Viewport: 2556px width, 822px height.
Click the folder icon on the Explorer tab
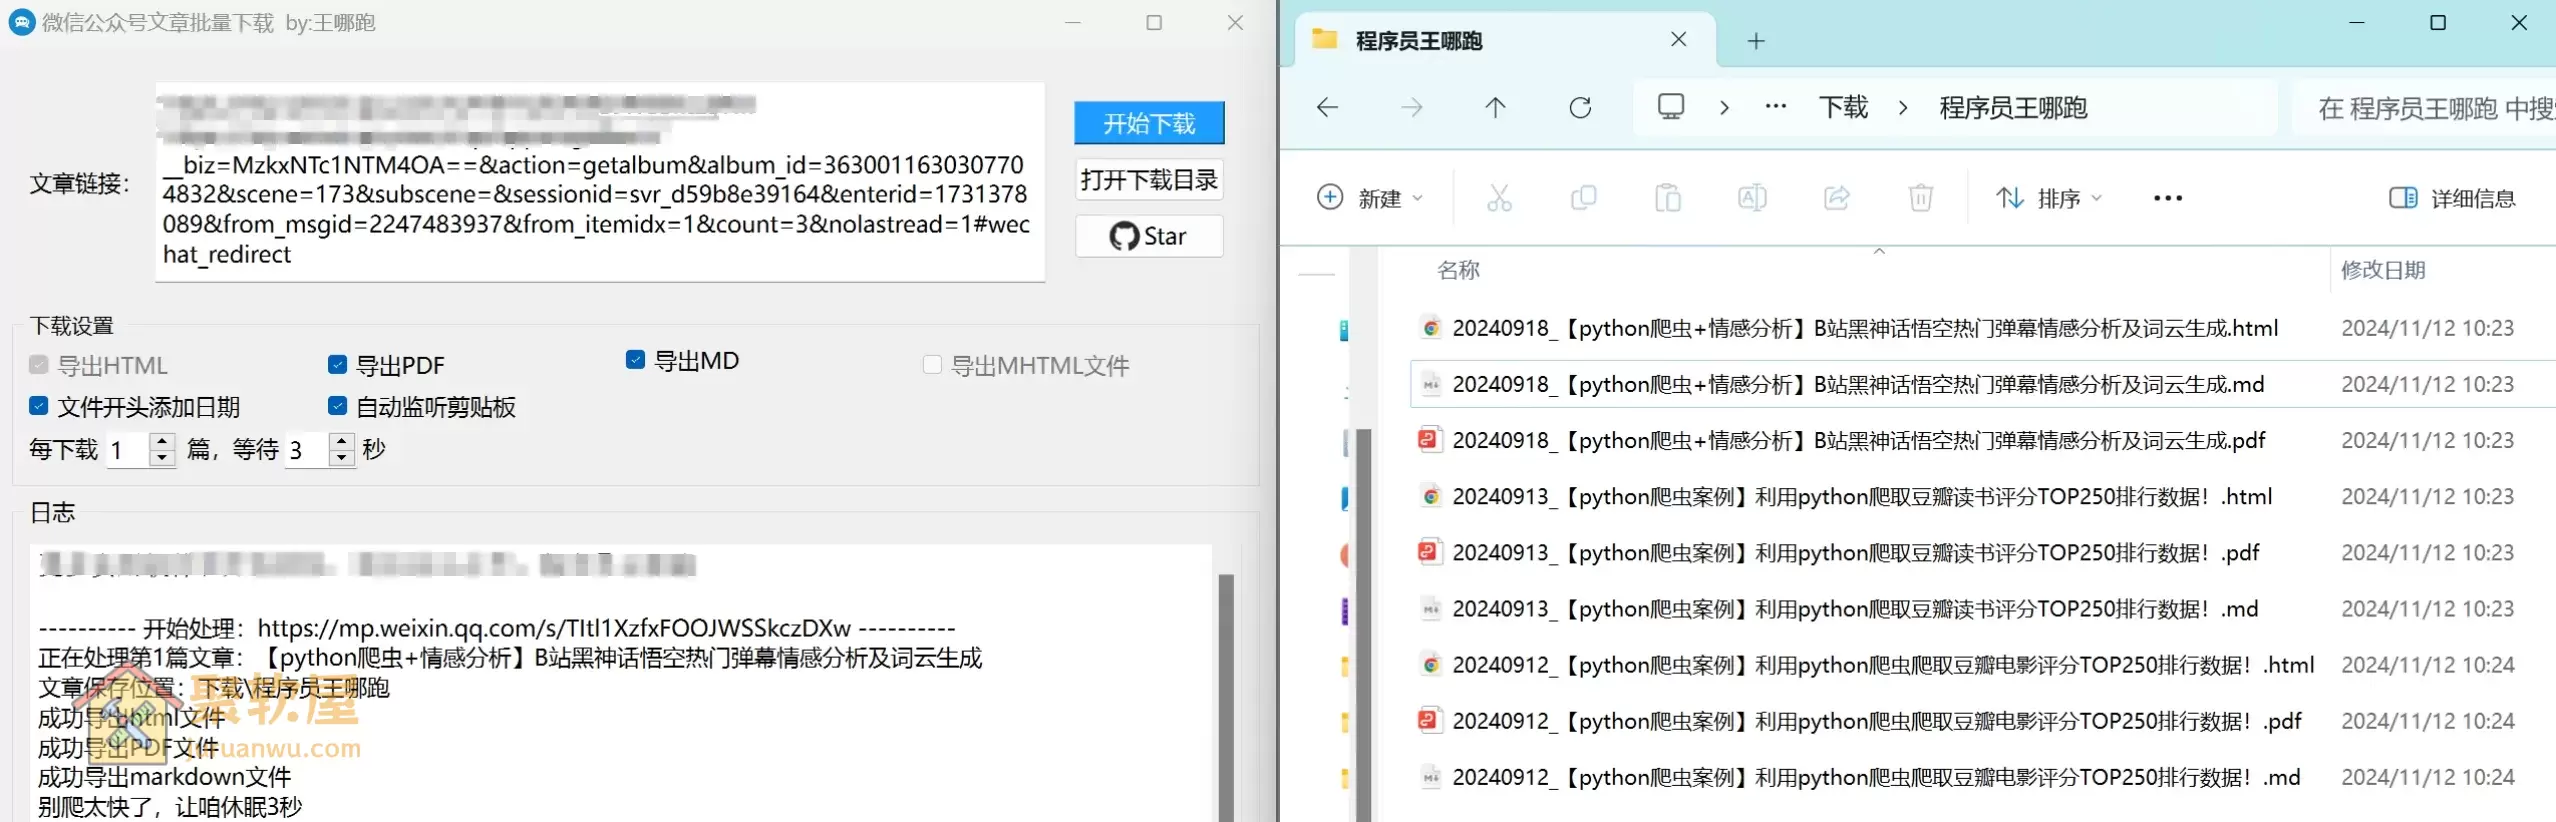tap(1325, 39)
